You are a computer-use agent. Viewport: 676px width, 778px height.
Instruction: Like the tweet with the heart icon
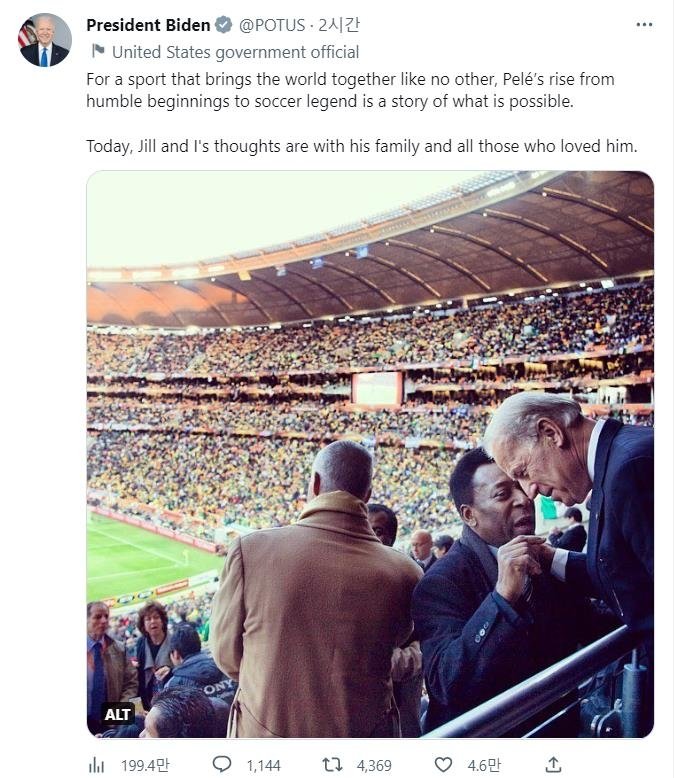coord(443,765)
